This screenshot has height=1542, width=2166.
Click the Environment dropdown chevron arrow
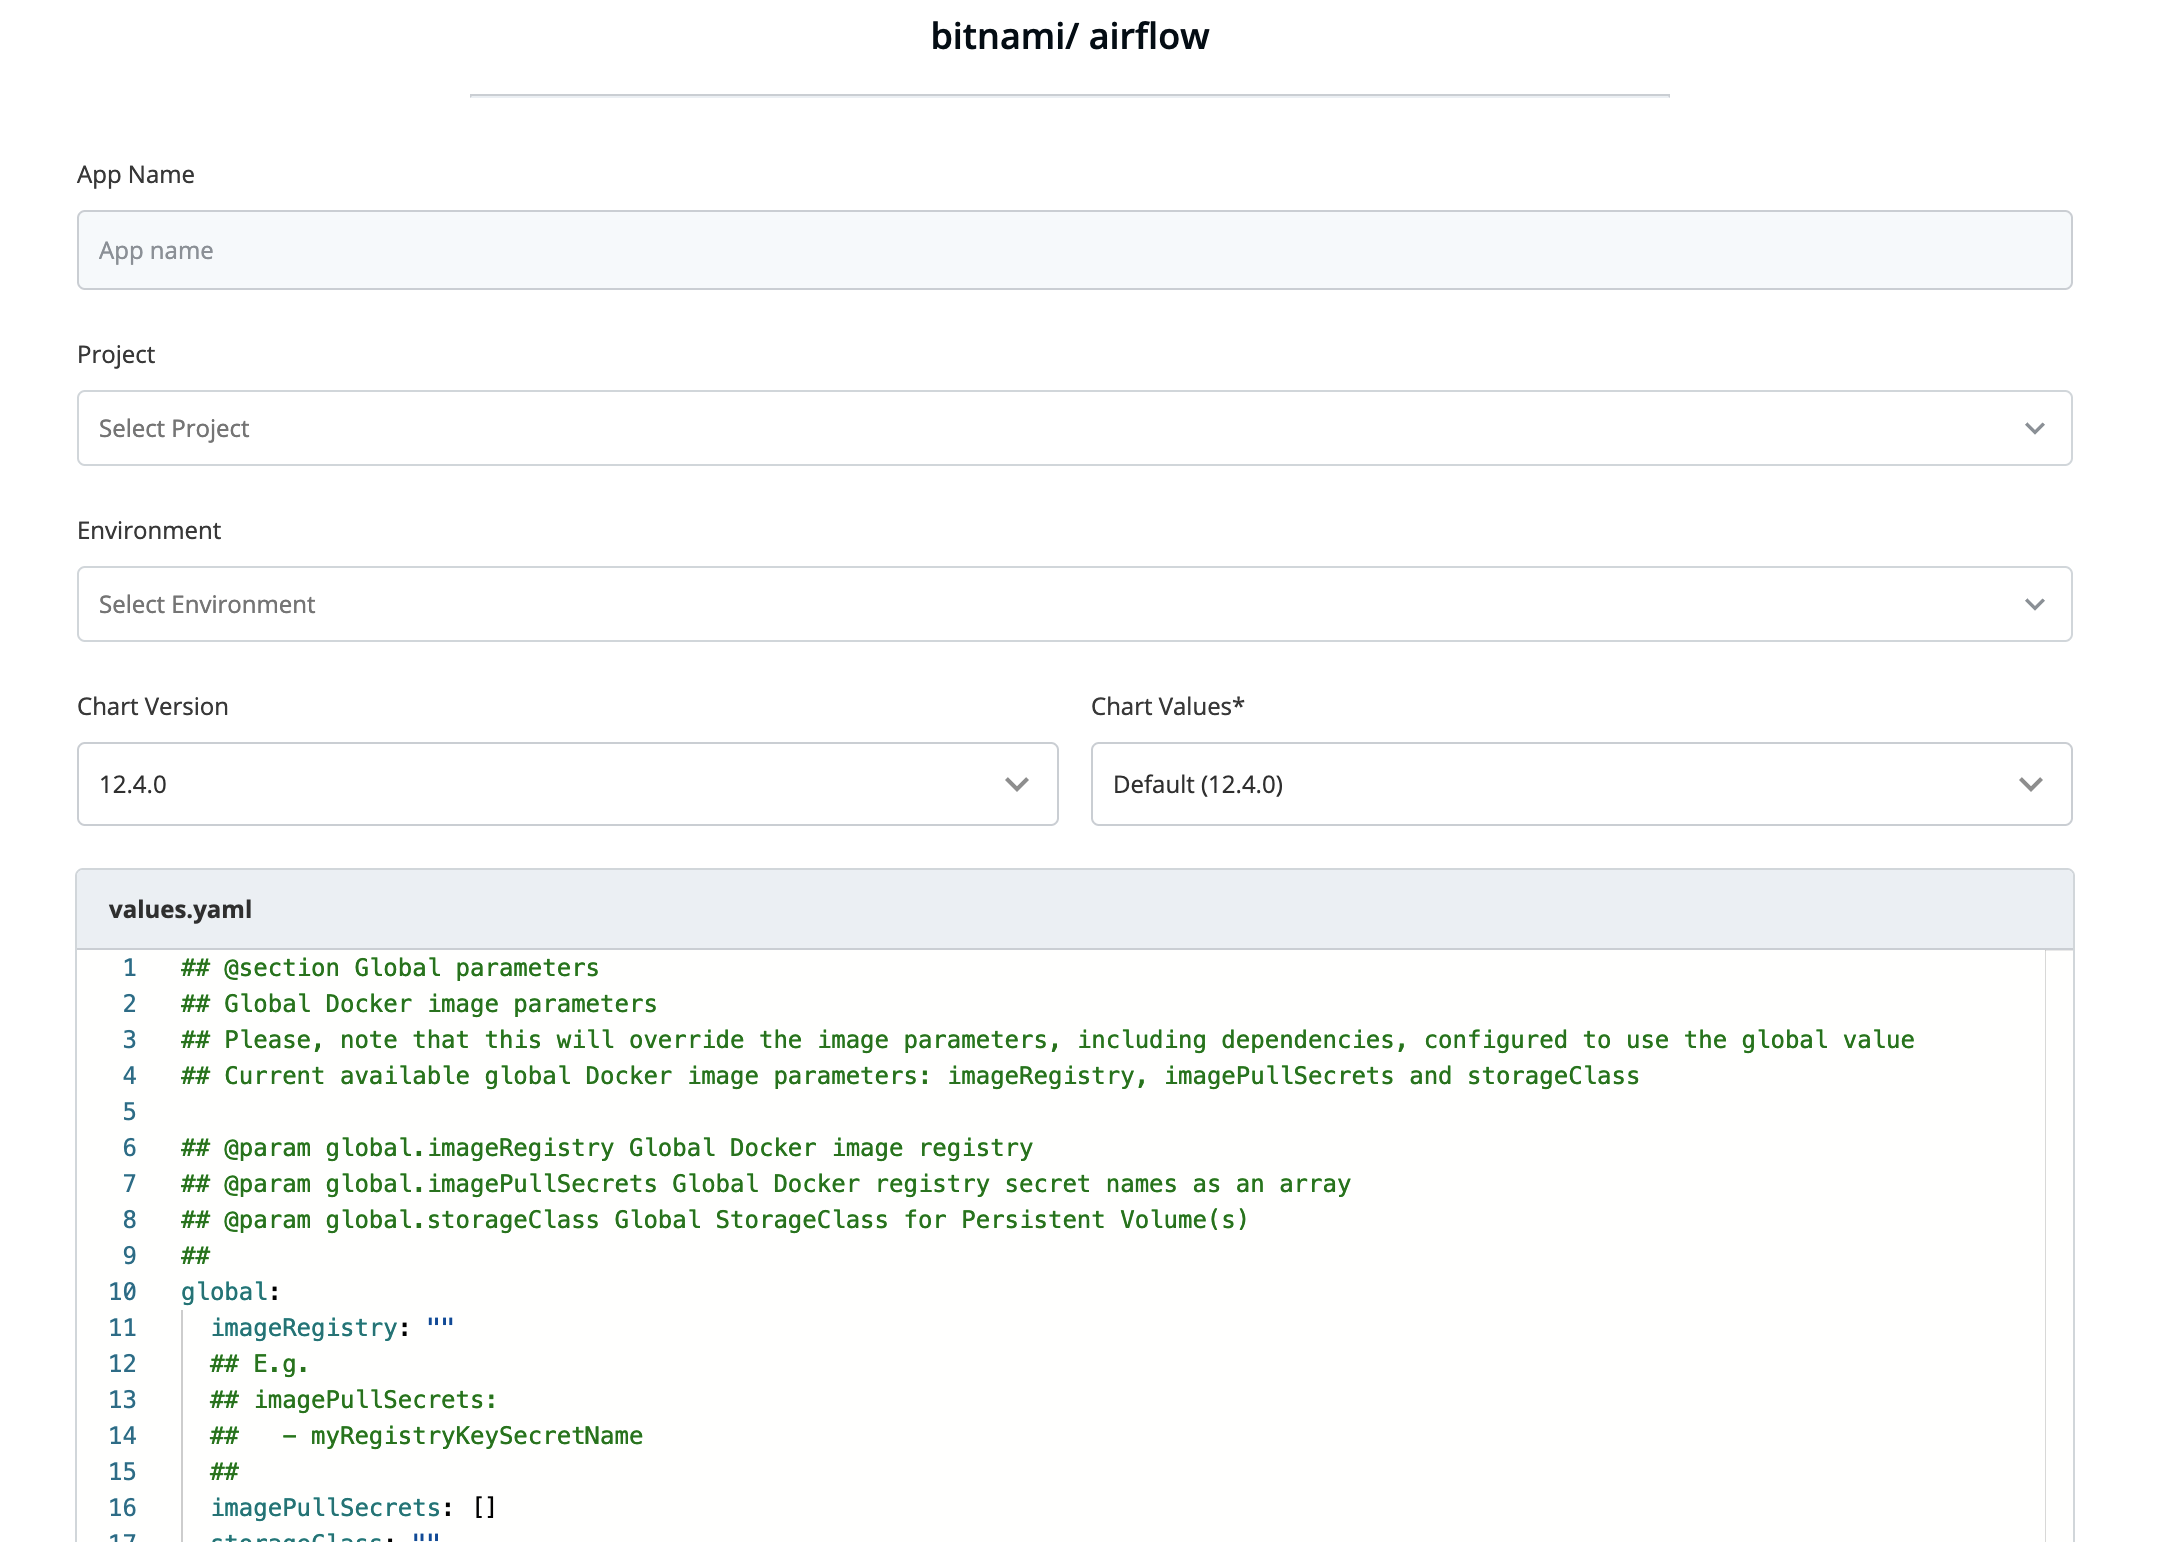tap(2034, 604)
